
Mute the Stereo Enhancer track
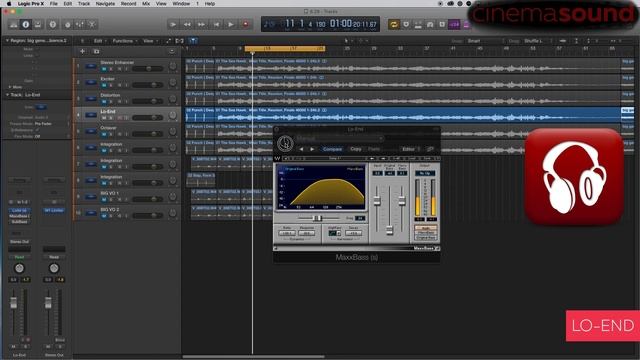[x=104, y=69]
